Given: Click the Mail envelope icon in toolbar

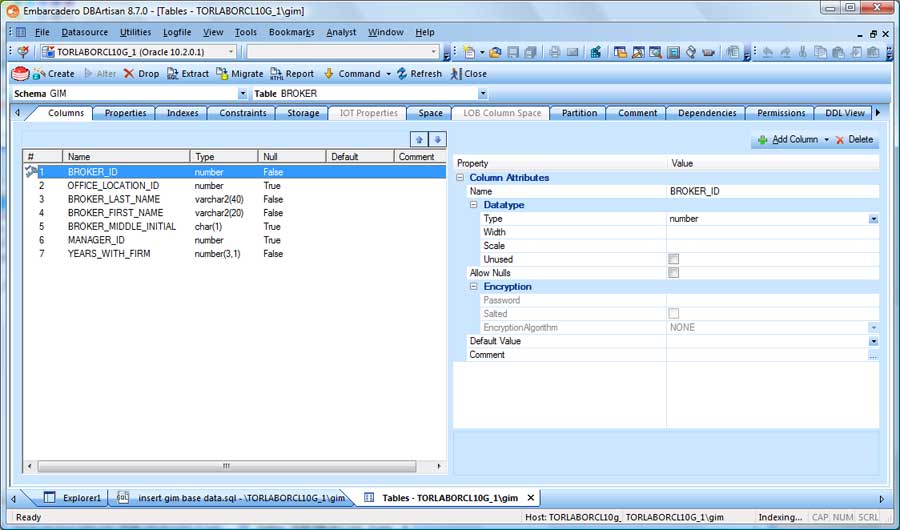Looking at the screenshot, I should point(572,52).
